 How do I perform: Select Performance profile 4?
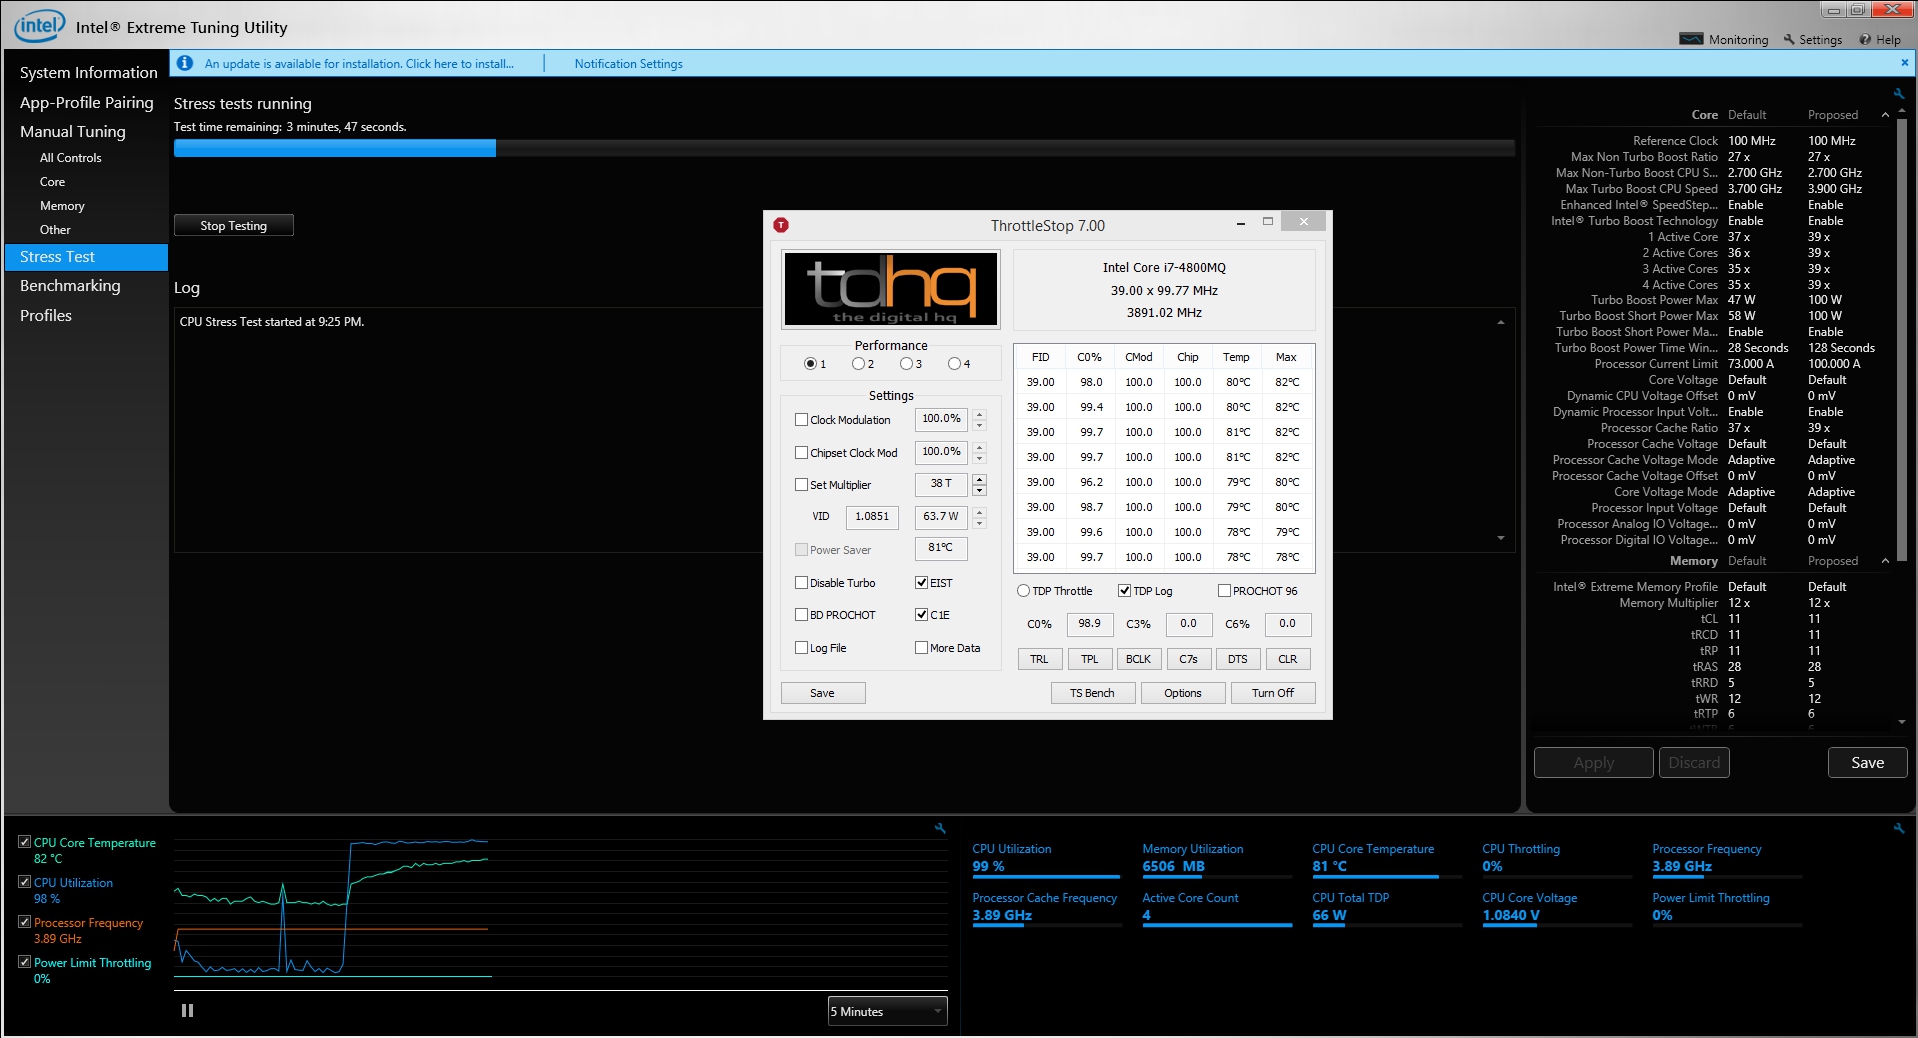click(x=954, y=364)
